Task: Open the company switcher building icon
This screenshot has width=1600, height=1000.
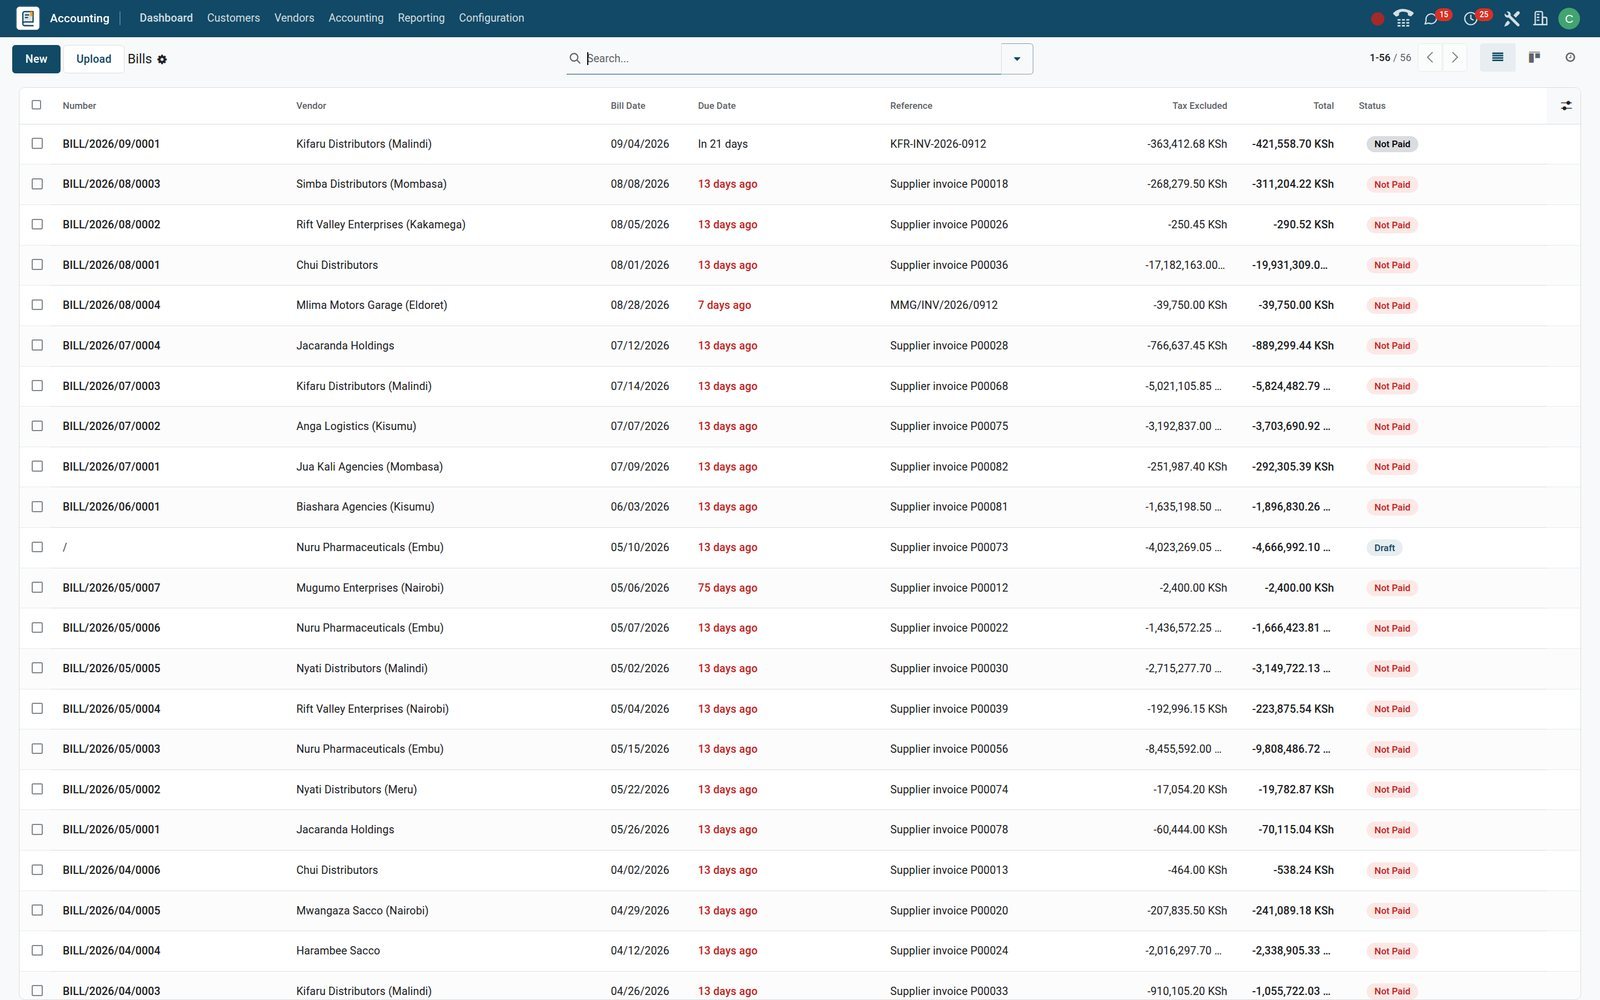Action: tap(1540, 18)
